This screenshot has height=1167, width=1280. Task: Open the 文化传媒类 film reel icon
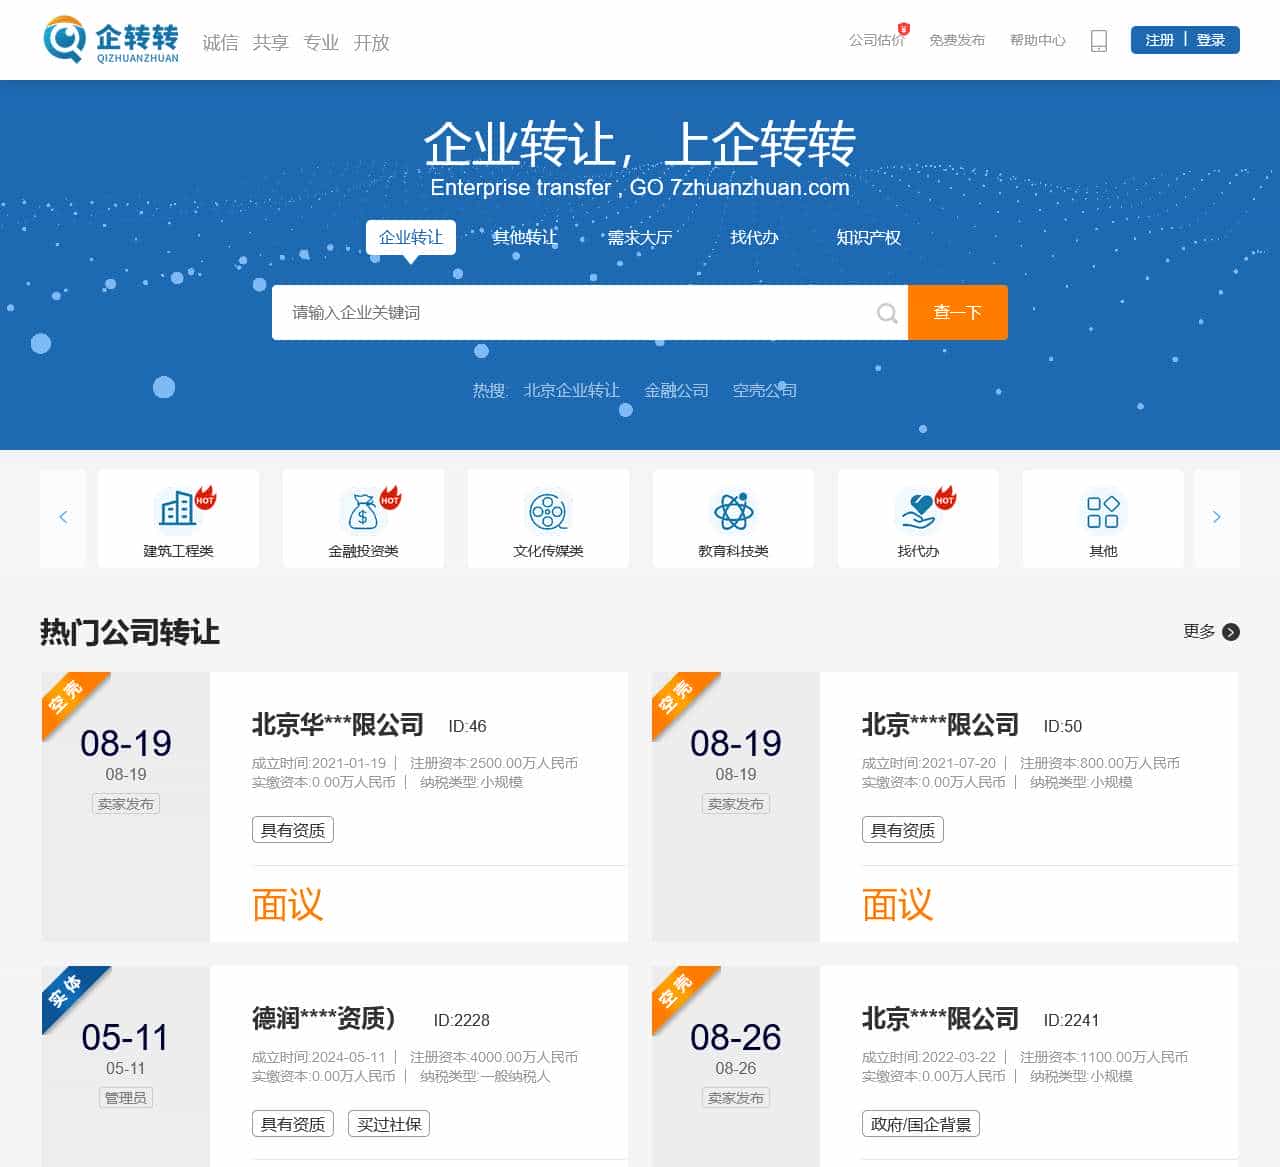click(548, 508)
